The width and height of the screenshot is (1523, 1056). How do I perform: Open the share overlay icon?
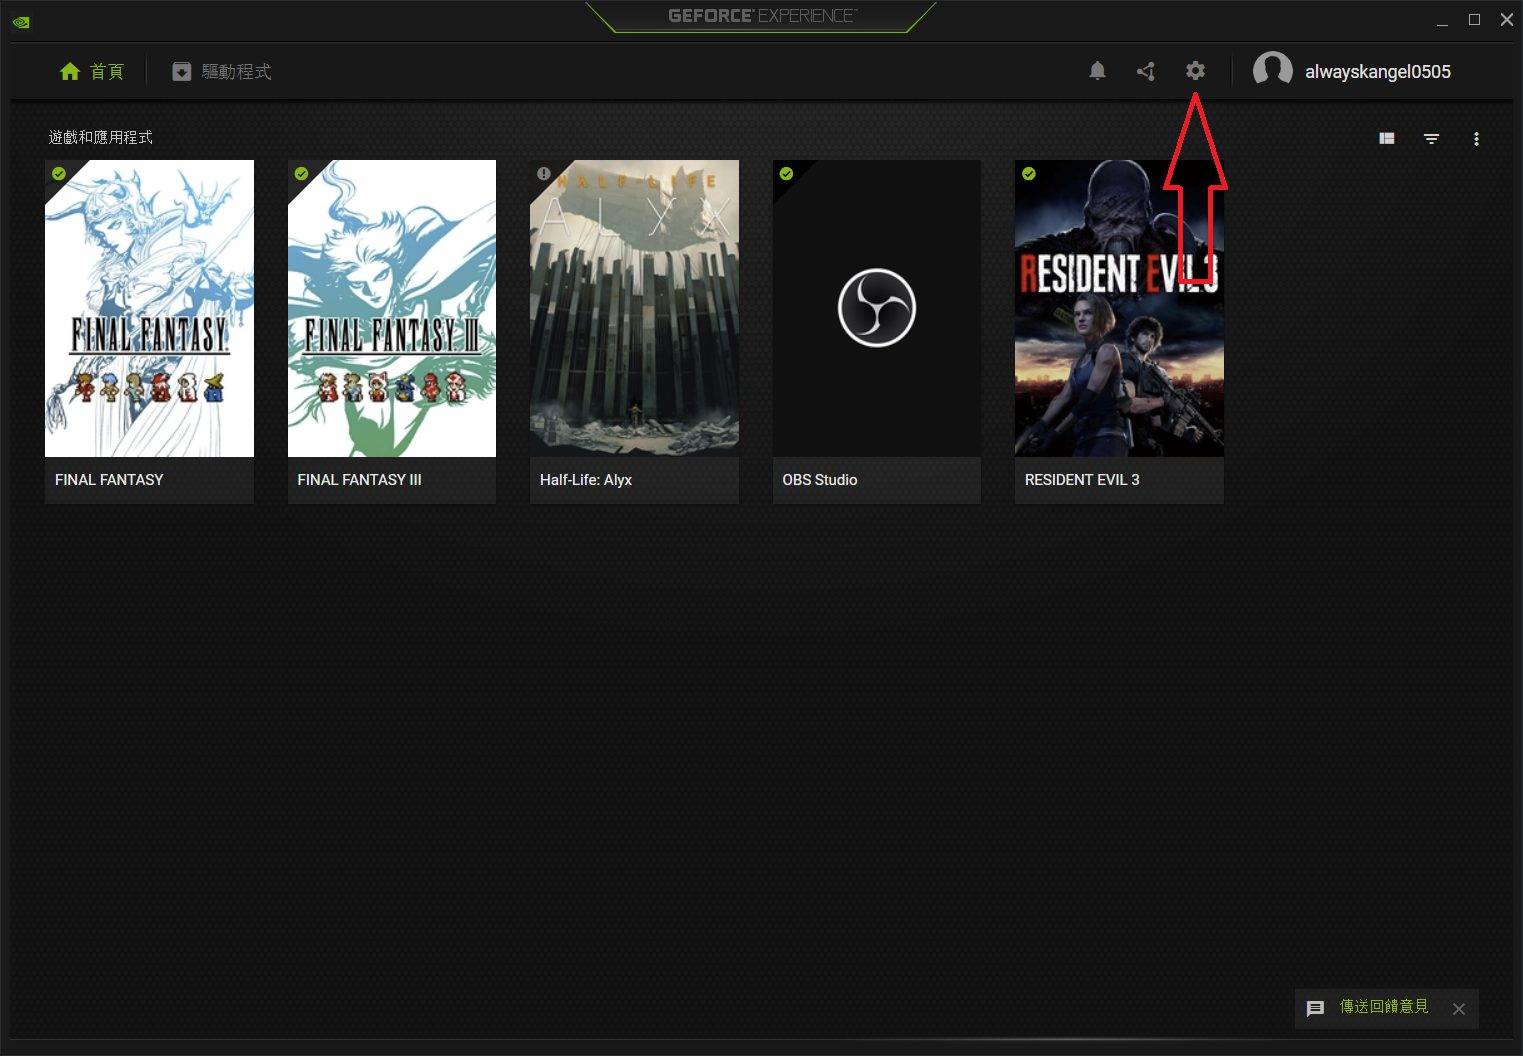click(1146, 71)
